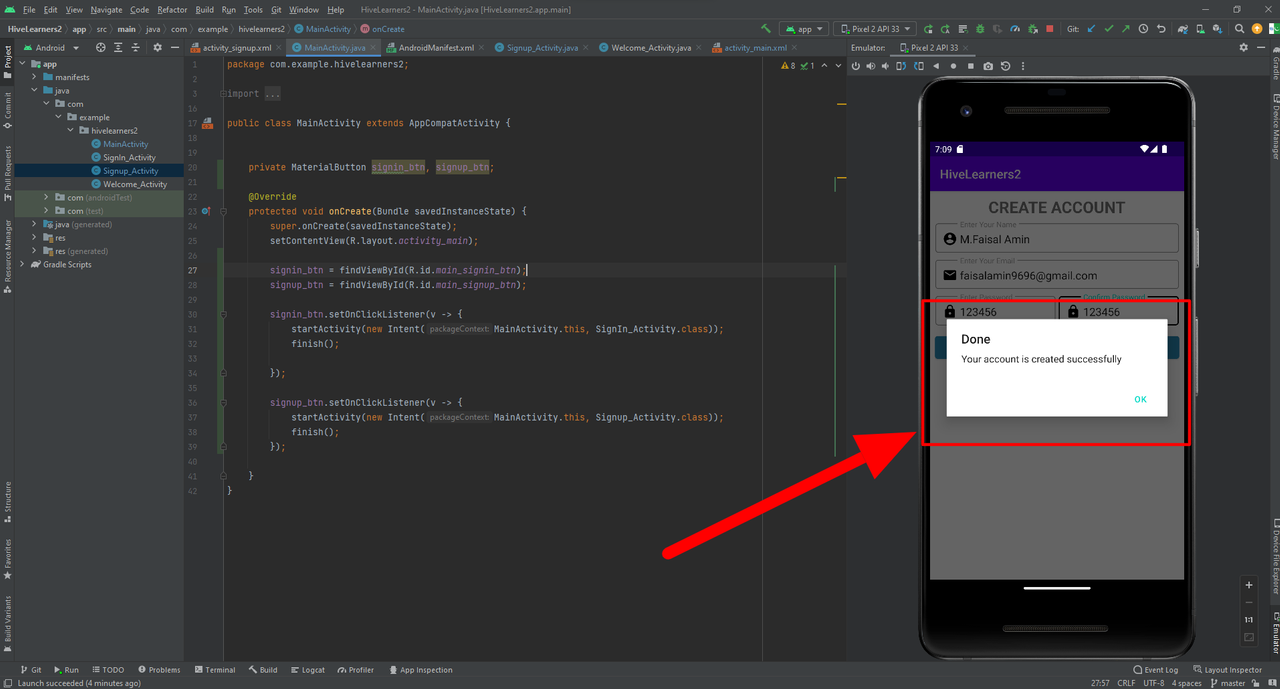Click Git Push green arrow

coord(1126,29)
